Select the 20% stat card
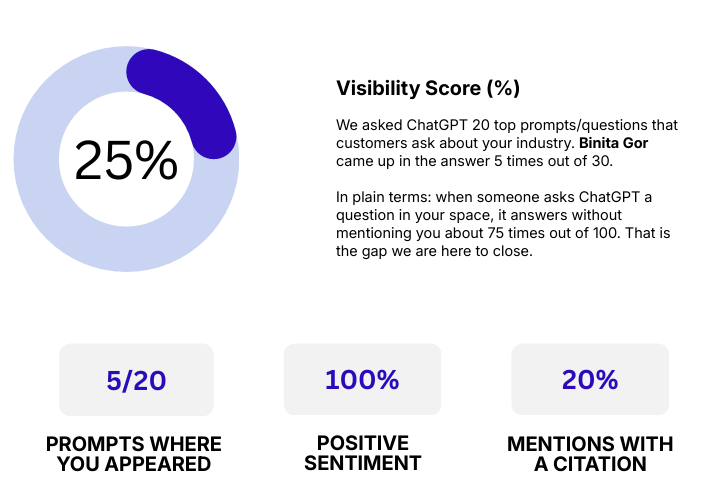The width and height of the screenshot is (720, 502). tap(590, 379)
